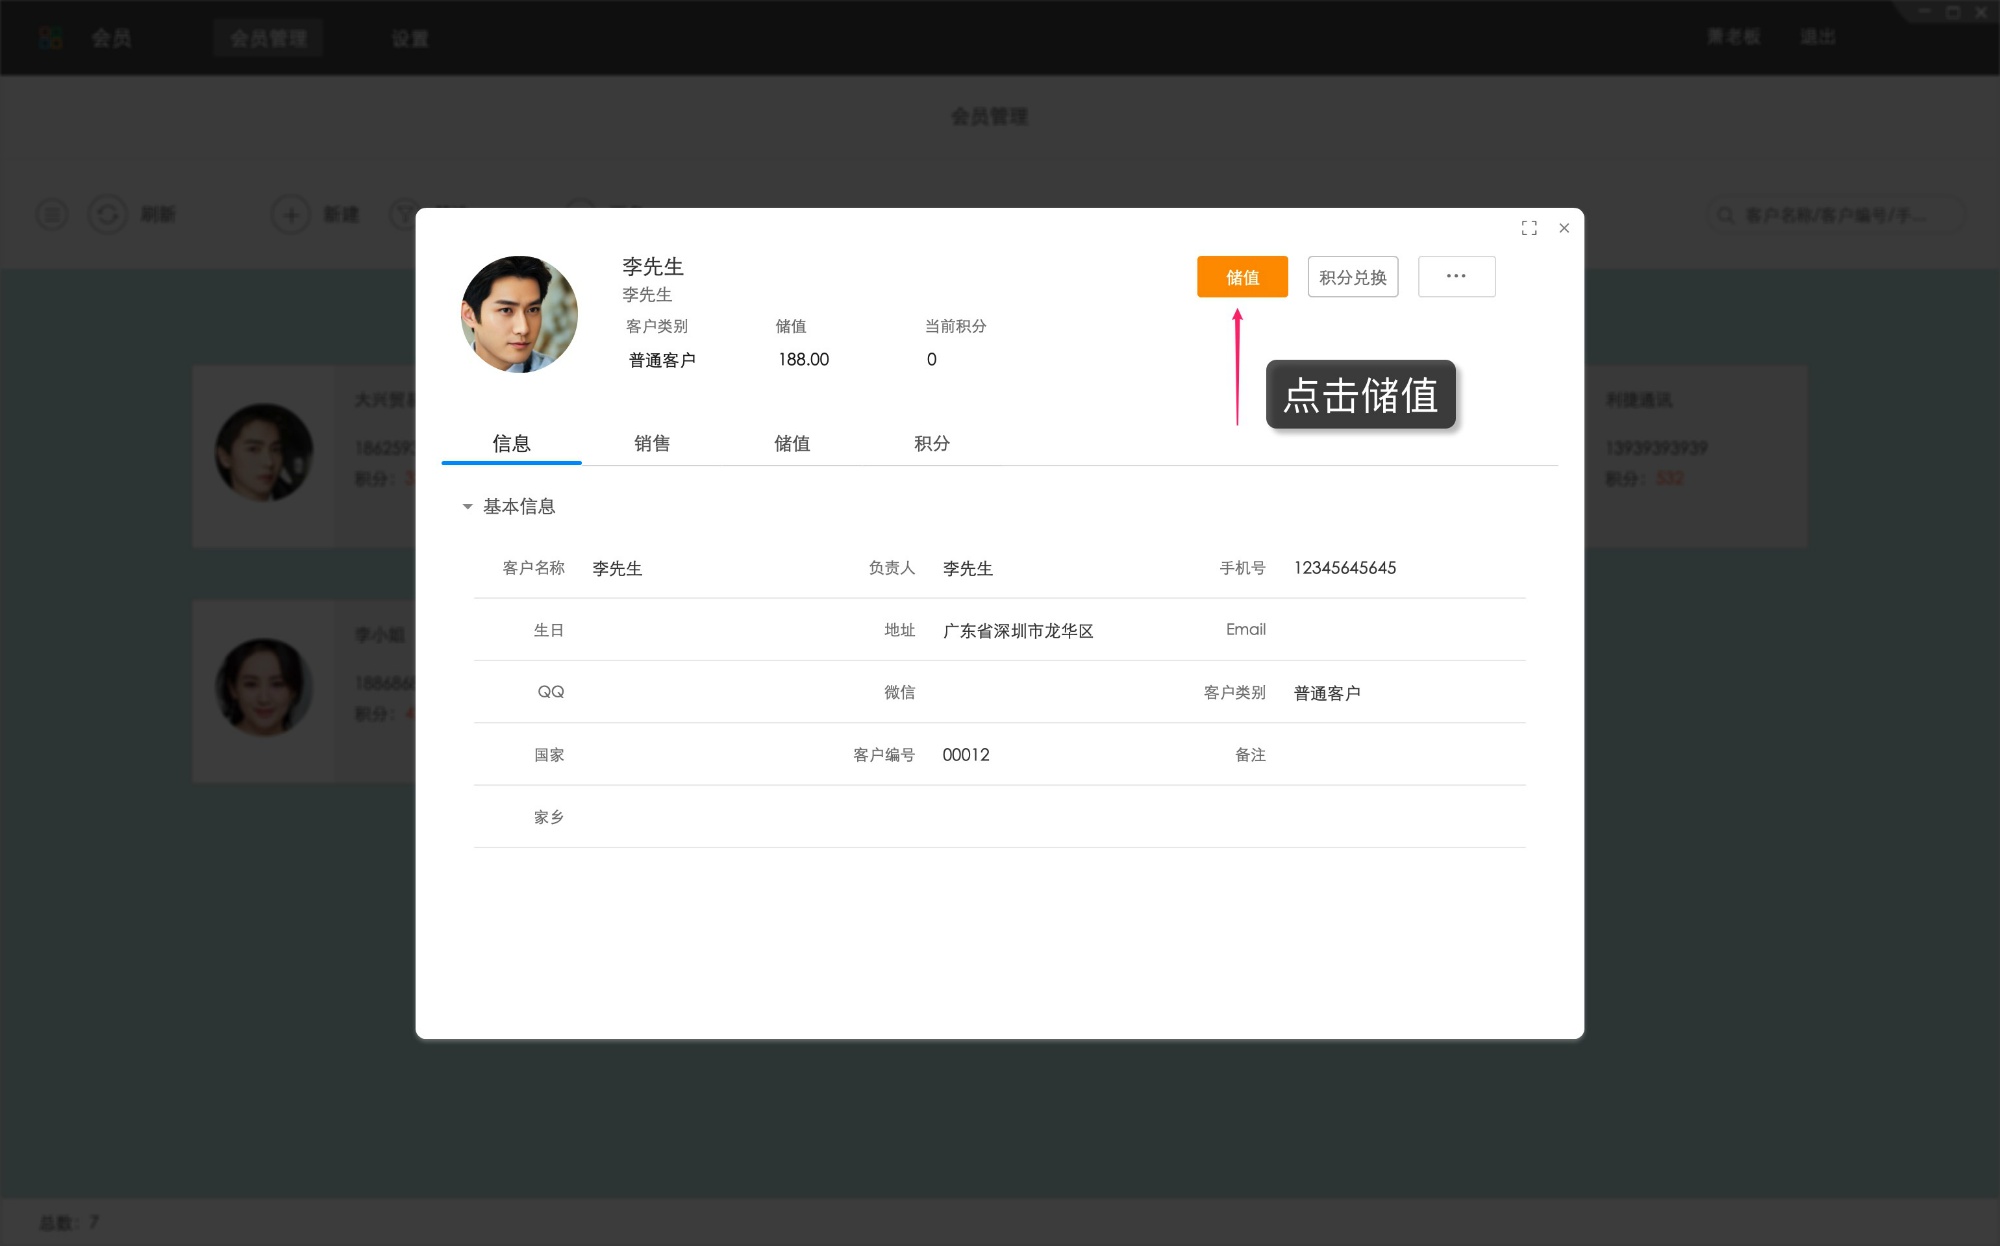Click the colorful app logo at top left

[50, 37]
